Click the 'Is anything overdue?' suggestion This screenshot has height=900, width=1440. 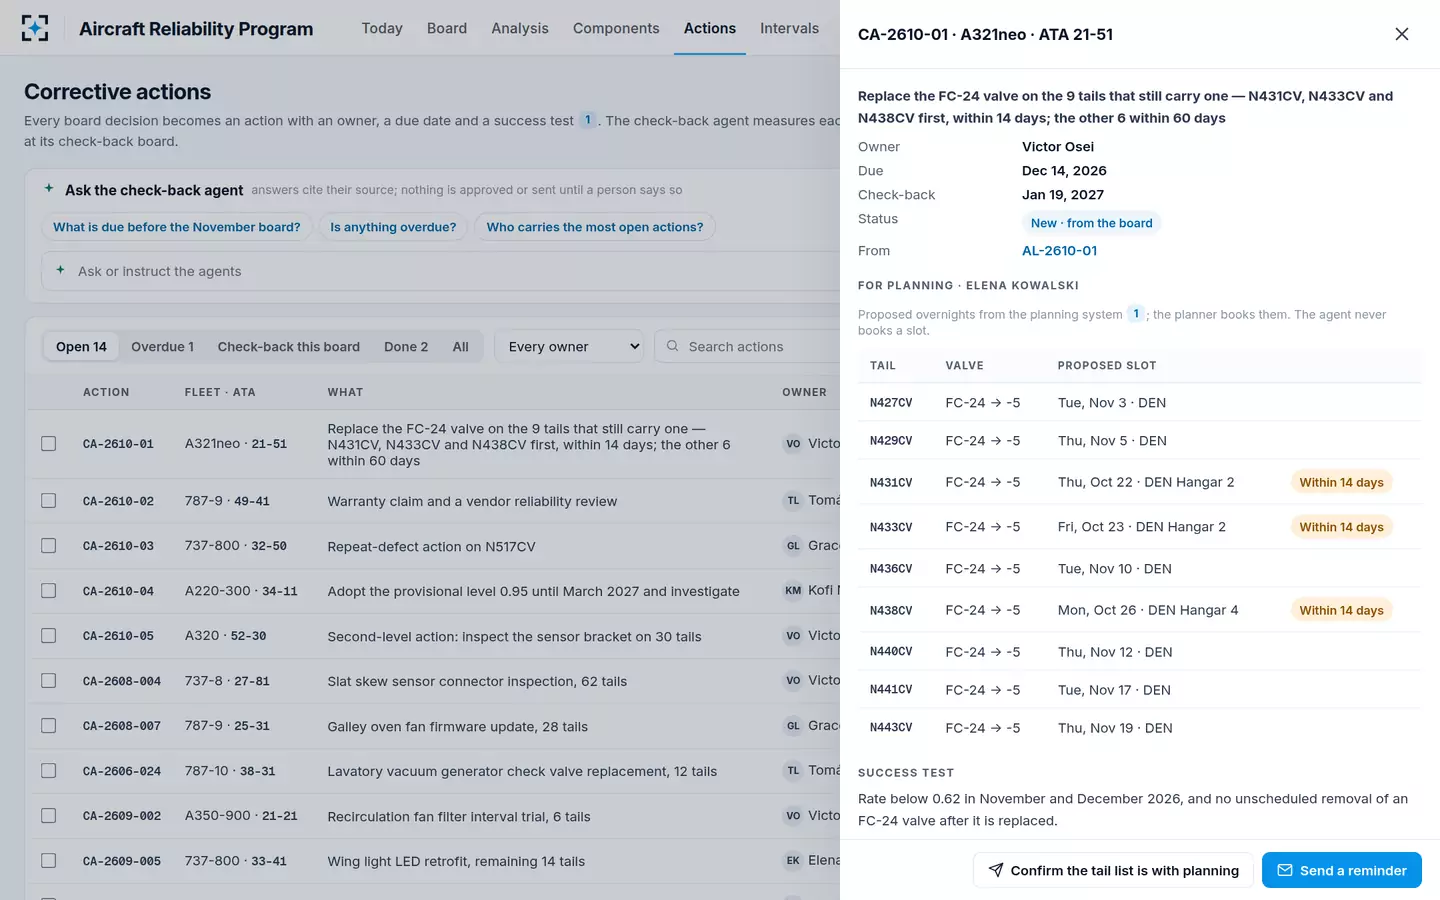(x=393, y=227)
